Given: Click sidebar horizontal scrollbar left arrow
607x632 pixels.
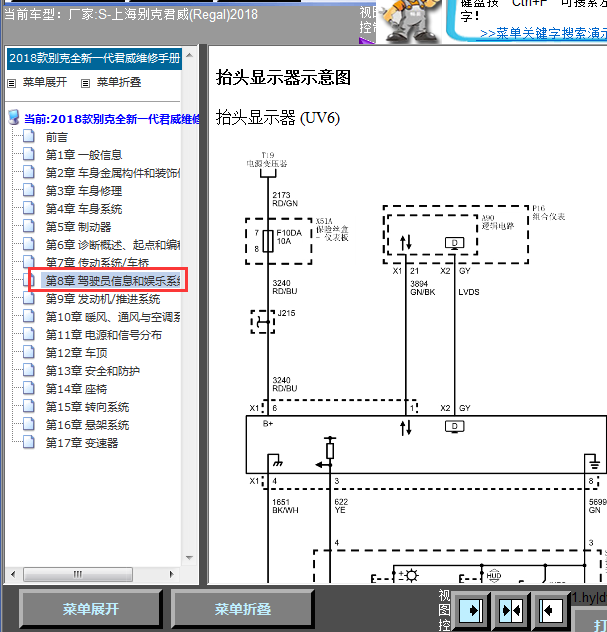Looking at the screenshot, I should [x=13, y=574].
